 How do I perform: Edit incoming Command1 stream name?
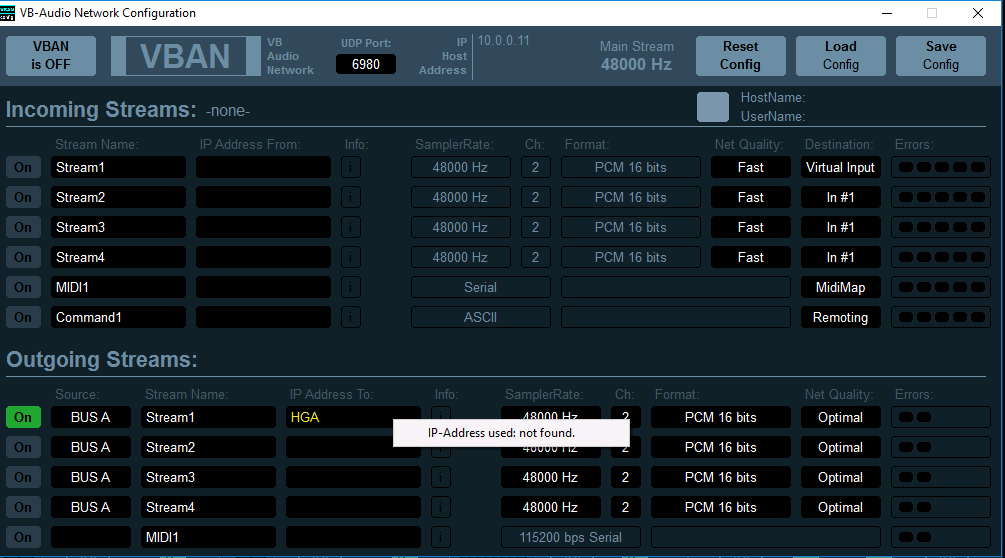click(x=118, y=317)
